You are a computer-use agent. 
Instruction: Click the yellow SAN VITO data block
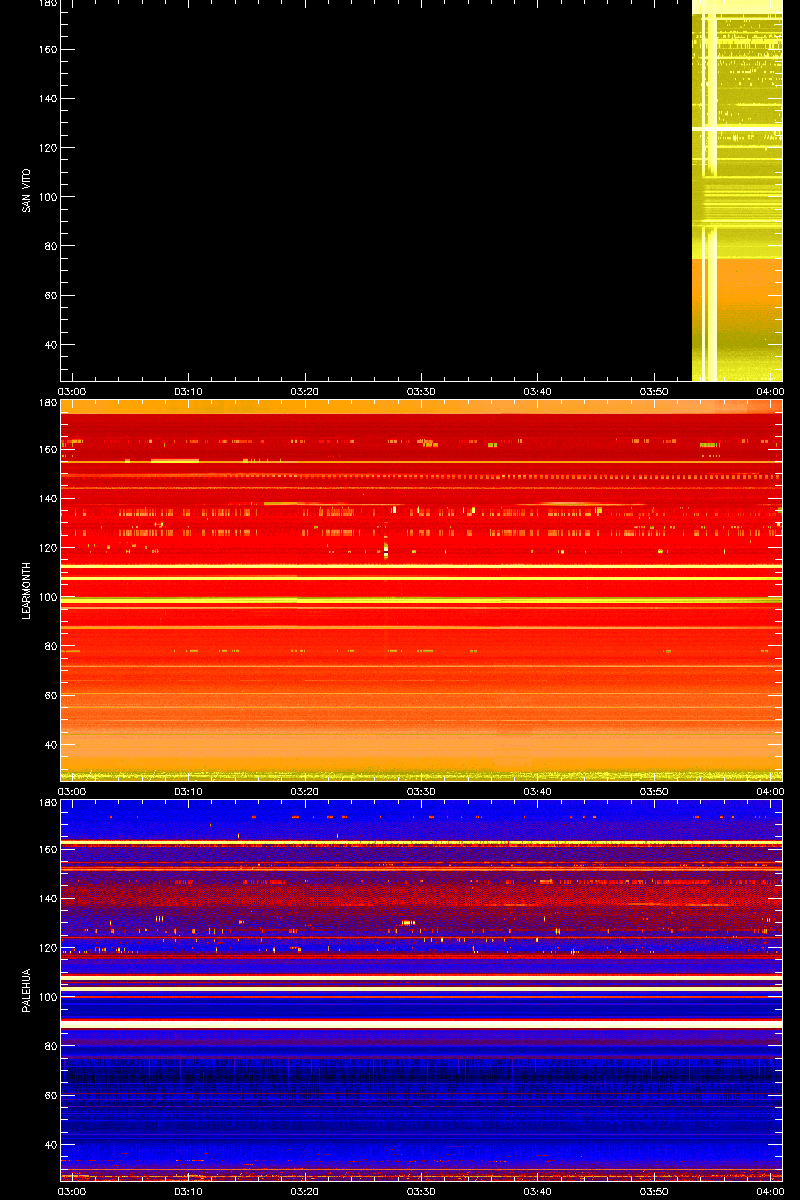[x=737, y=191]
